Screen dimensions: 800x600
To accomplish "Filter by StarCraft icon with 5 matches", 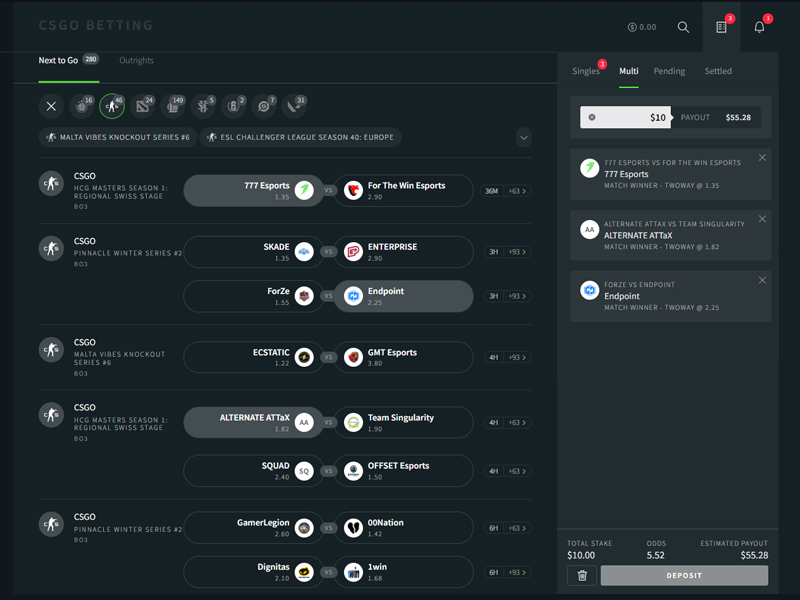I will tap(203, 106).
